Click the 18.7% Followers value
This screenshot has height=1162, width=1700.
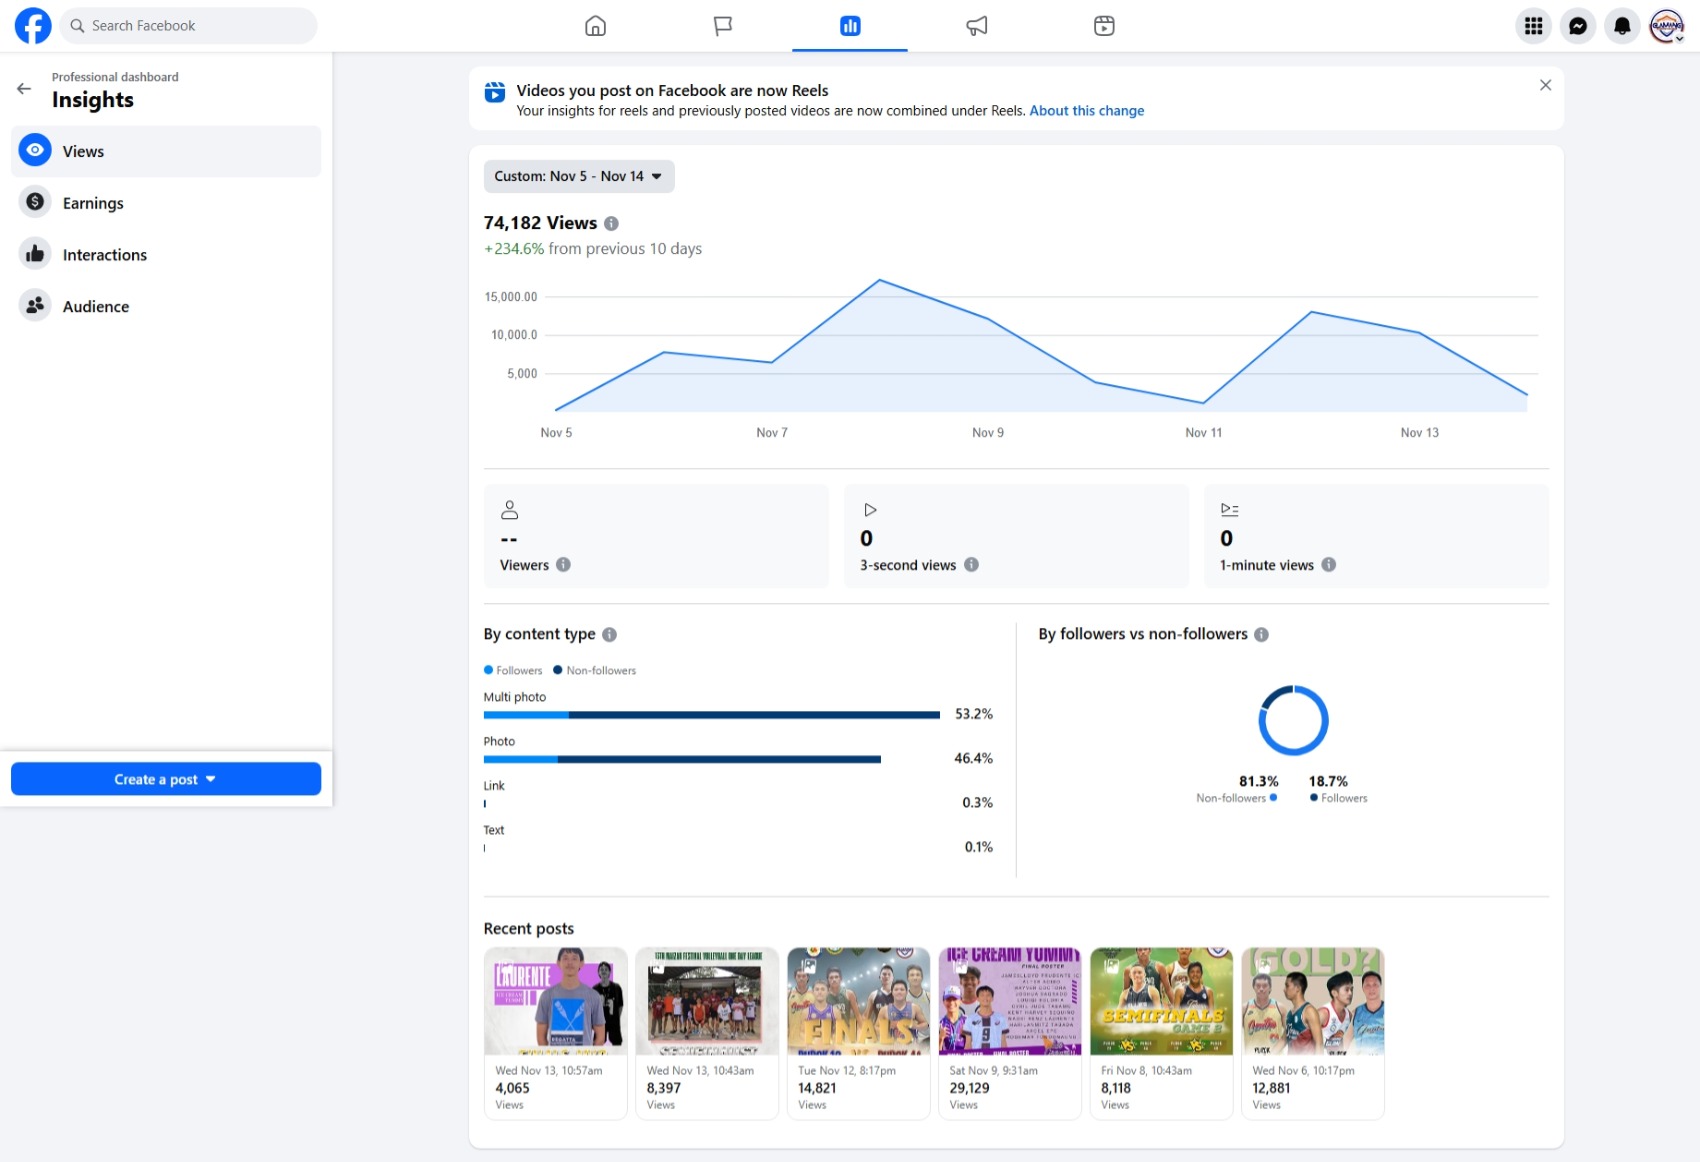[x=1328, y=781]
